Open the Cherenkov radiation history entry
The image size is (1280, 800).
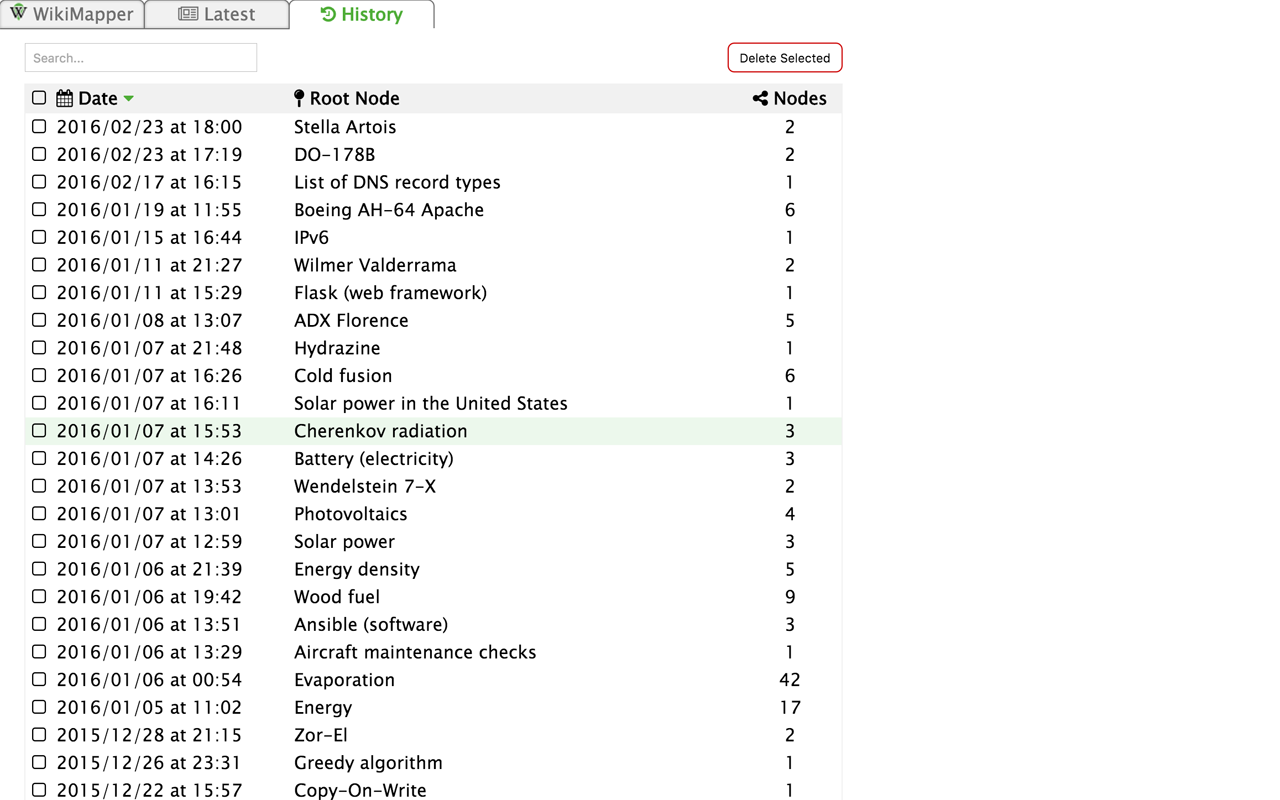click(380, 431)
